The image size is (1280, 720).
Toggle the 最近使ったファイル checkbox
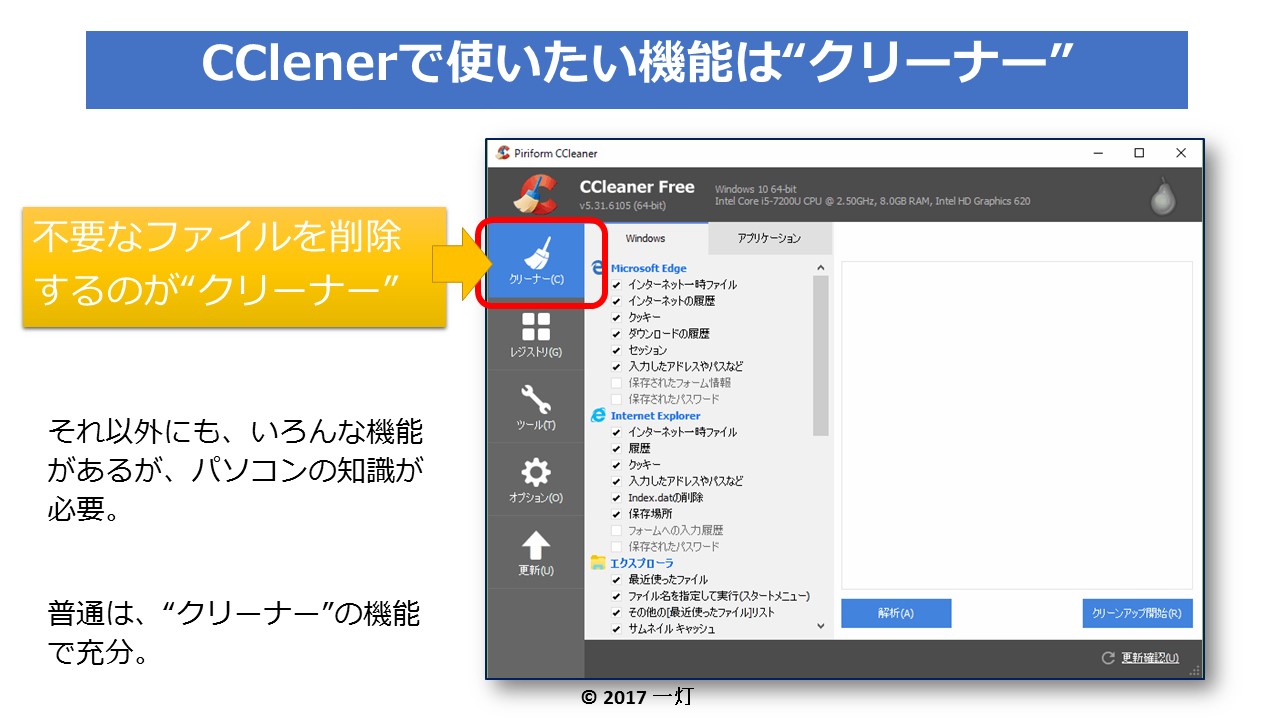click(x=616, y=580)
